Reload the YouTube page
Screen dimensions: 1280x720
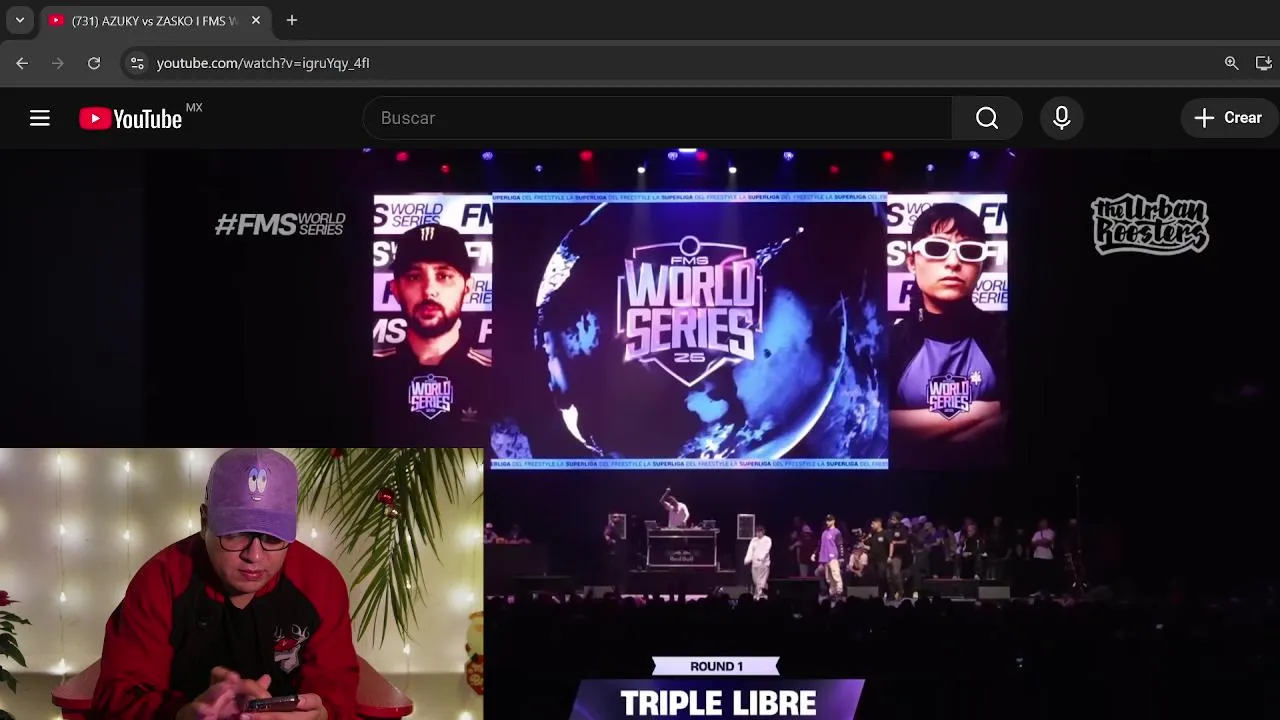pos(94,63)
